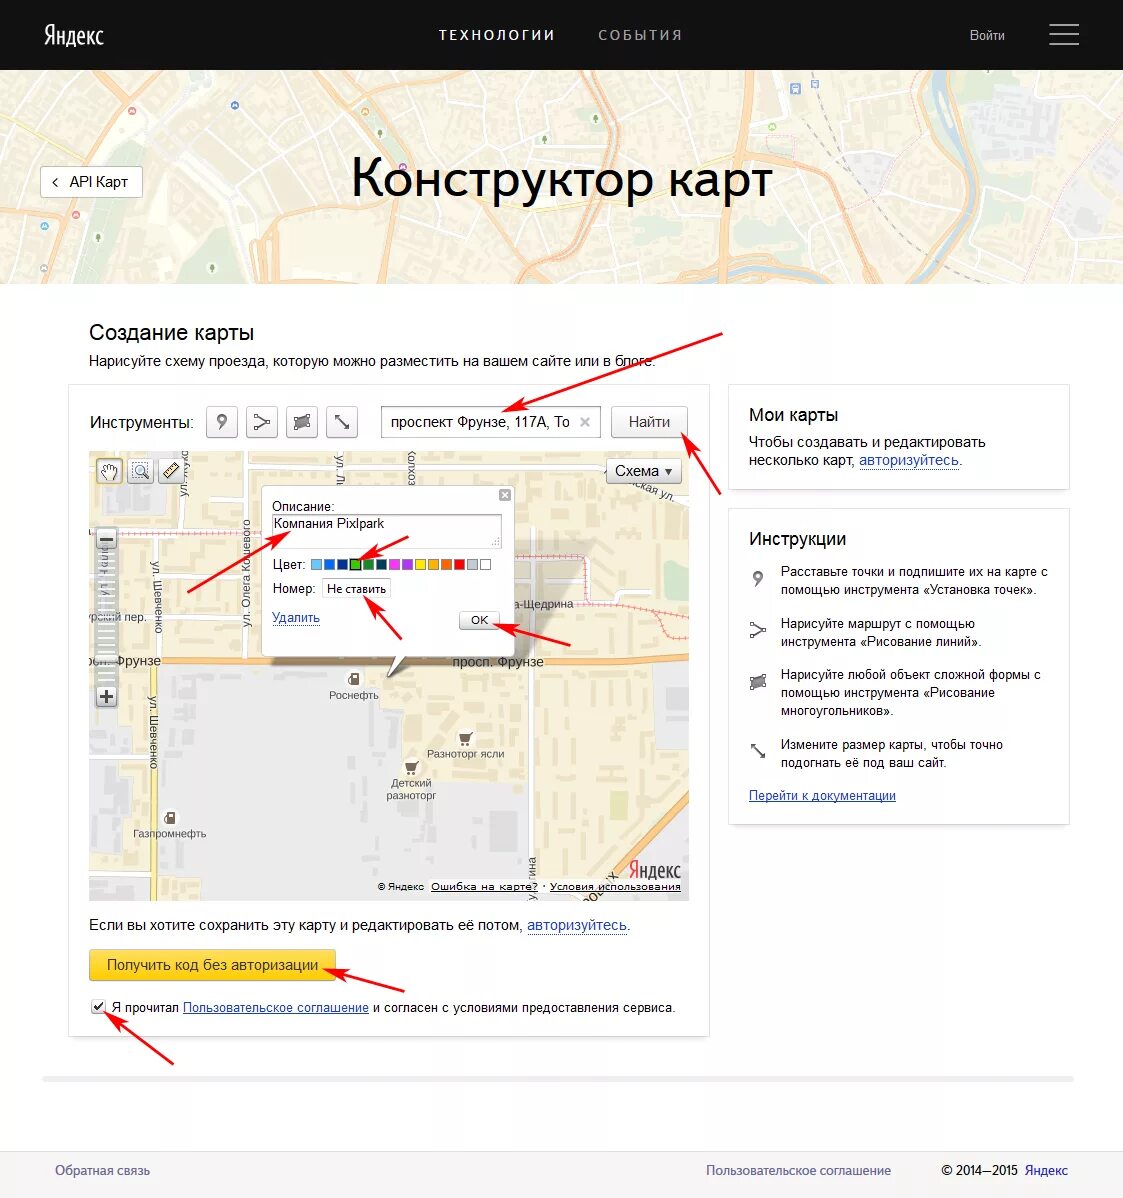Click Войти to sign in

pos(987,35)
